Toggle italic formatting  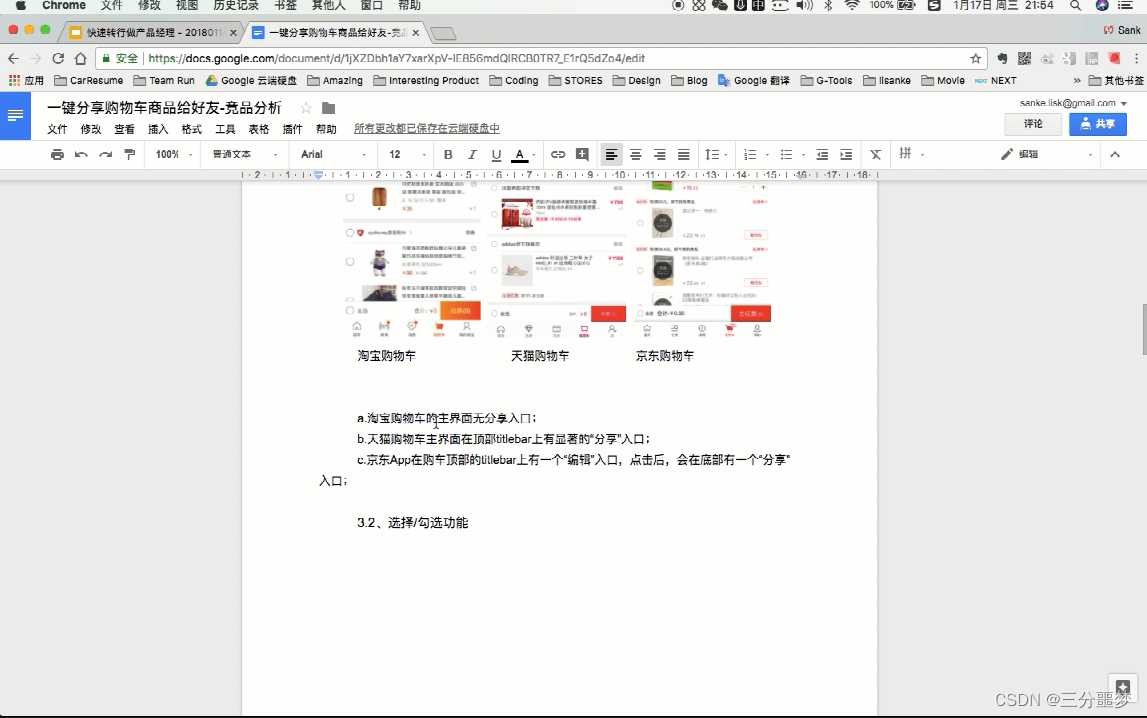pyautogui.click(x=472, y=154)
